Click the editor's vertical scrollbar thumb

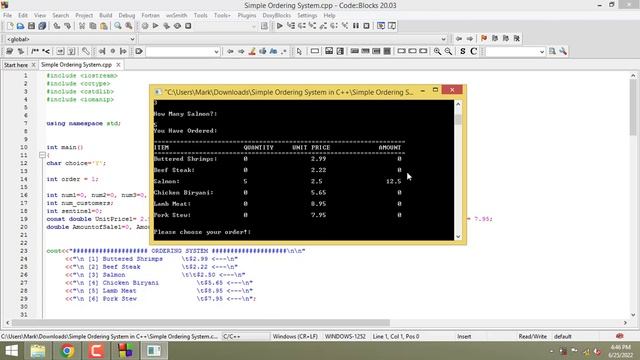pyautogui.click(x=633, y=107)
